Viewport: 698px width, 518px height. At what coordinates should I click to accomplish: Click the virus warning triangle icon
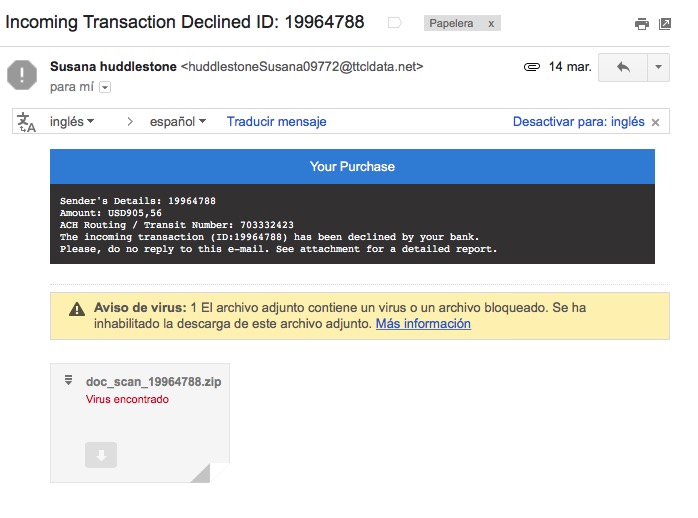[x=77, y=309]
